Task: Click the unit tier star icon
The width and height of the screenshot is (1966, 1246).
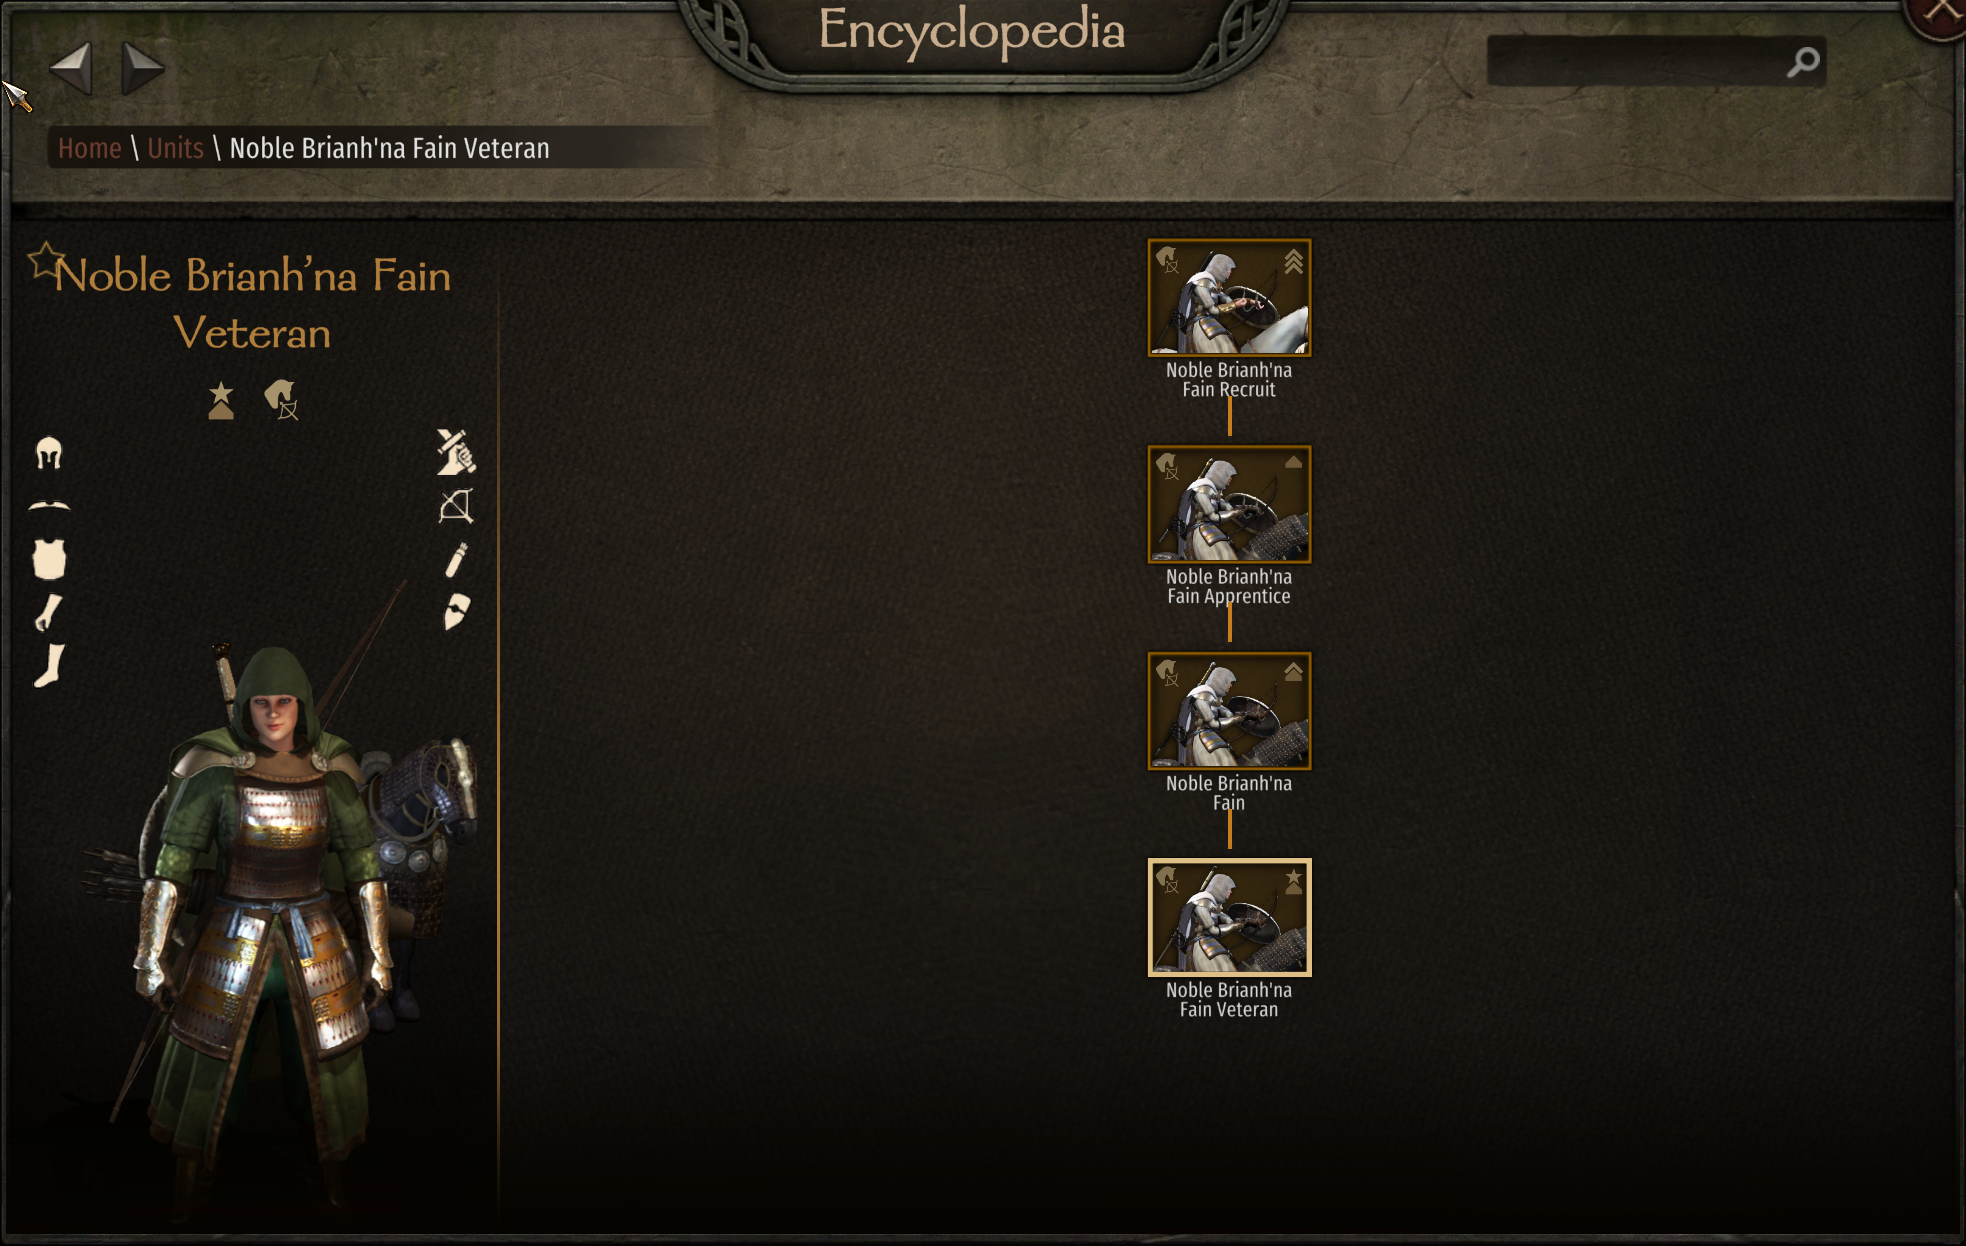Action: [221, 401]
